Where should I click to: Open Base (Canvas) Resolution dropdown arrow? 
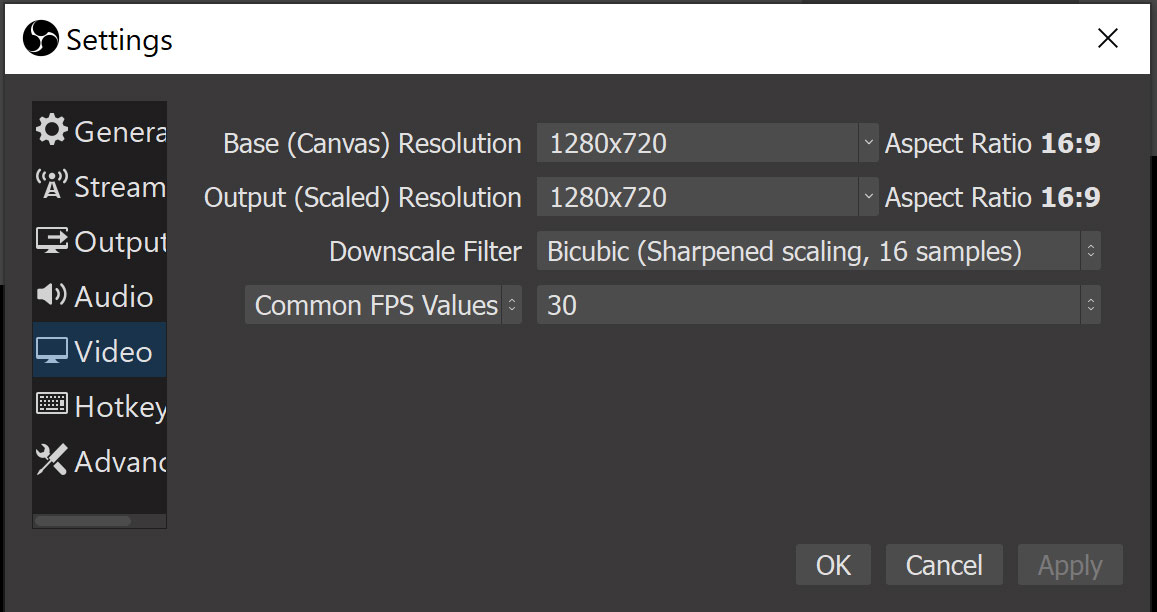867,143
